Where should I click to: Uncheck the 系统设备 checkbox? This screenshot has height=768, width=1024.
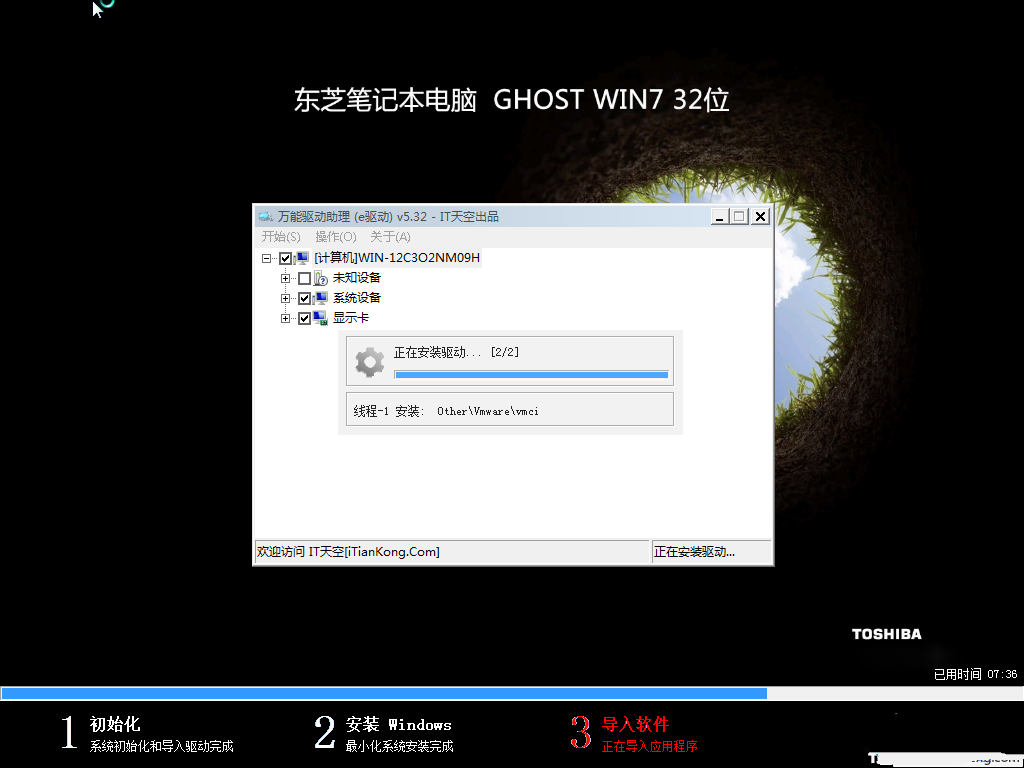(x=305, y=298)
